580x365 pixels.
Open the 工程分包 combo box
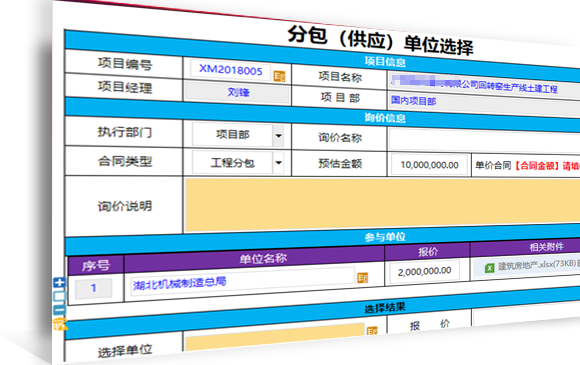(238, 162)
